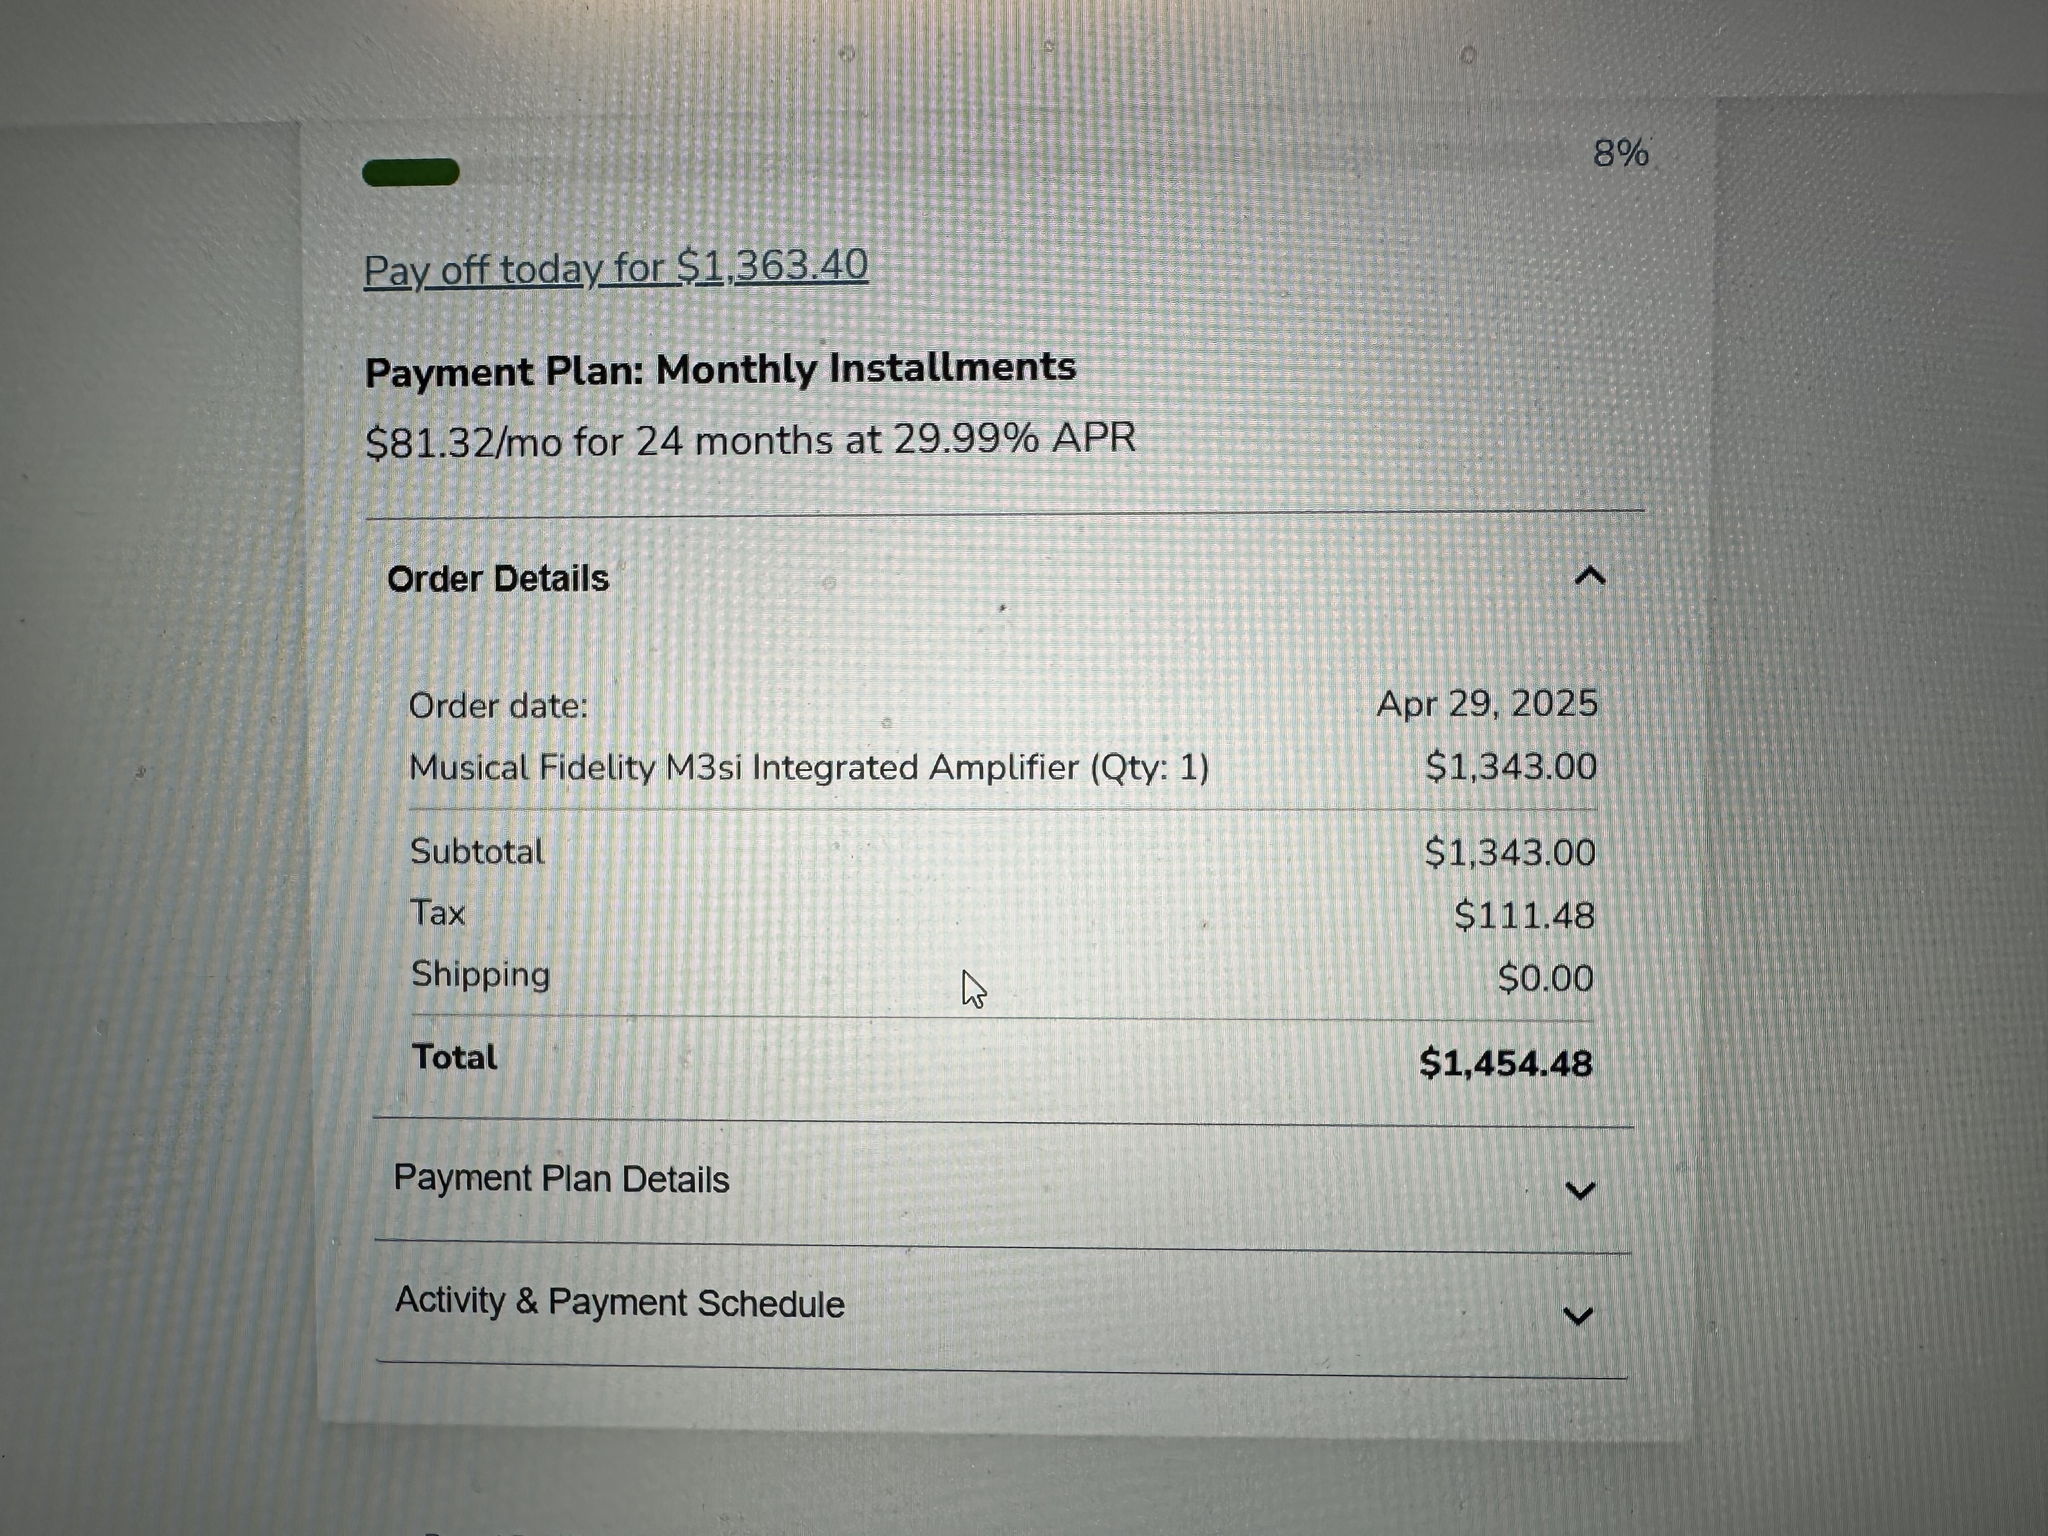Click the Musical Fidelity M3si Integrated Amplifier item
The width and height of the screenshot is (2048, 1536).
click(809, 768)
